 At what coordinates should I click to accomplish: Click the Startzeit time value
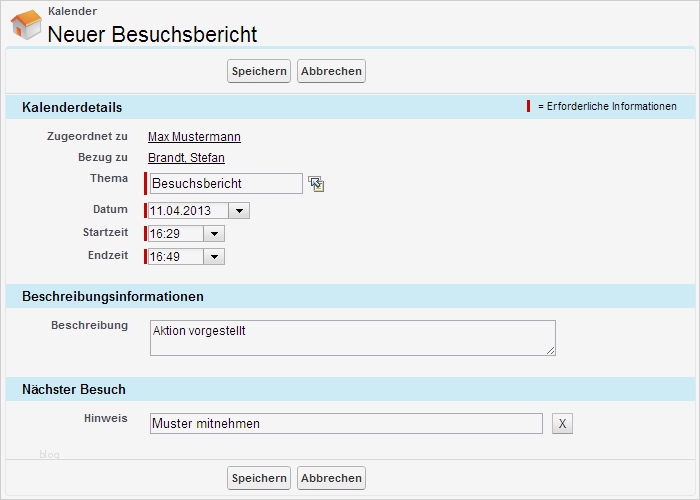pyautogui.click(x=175, y=234)
